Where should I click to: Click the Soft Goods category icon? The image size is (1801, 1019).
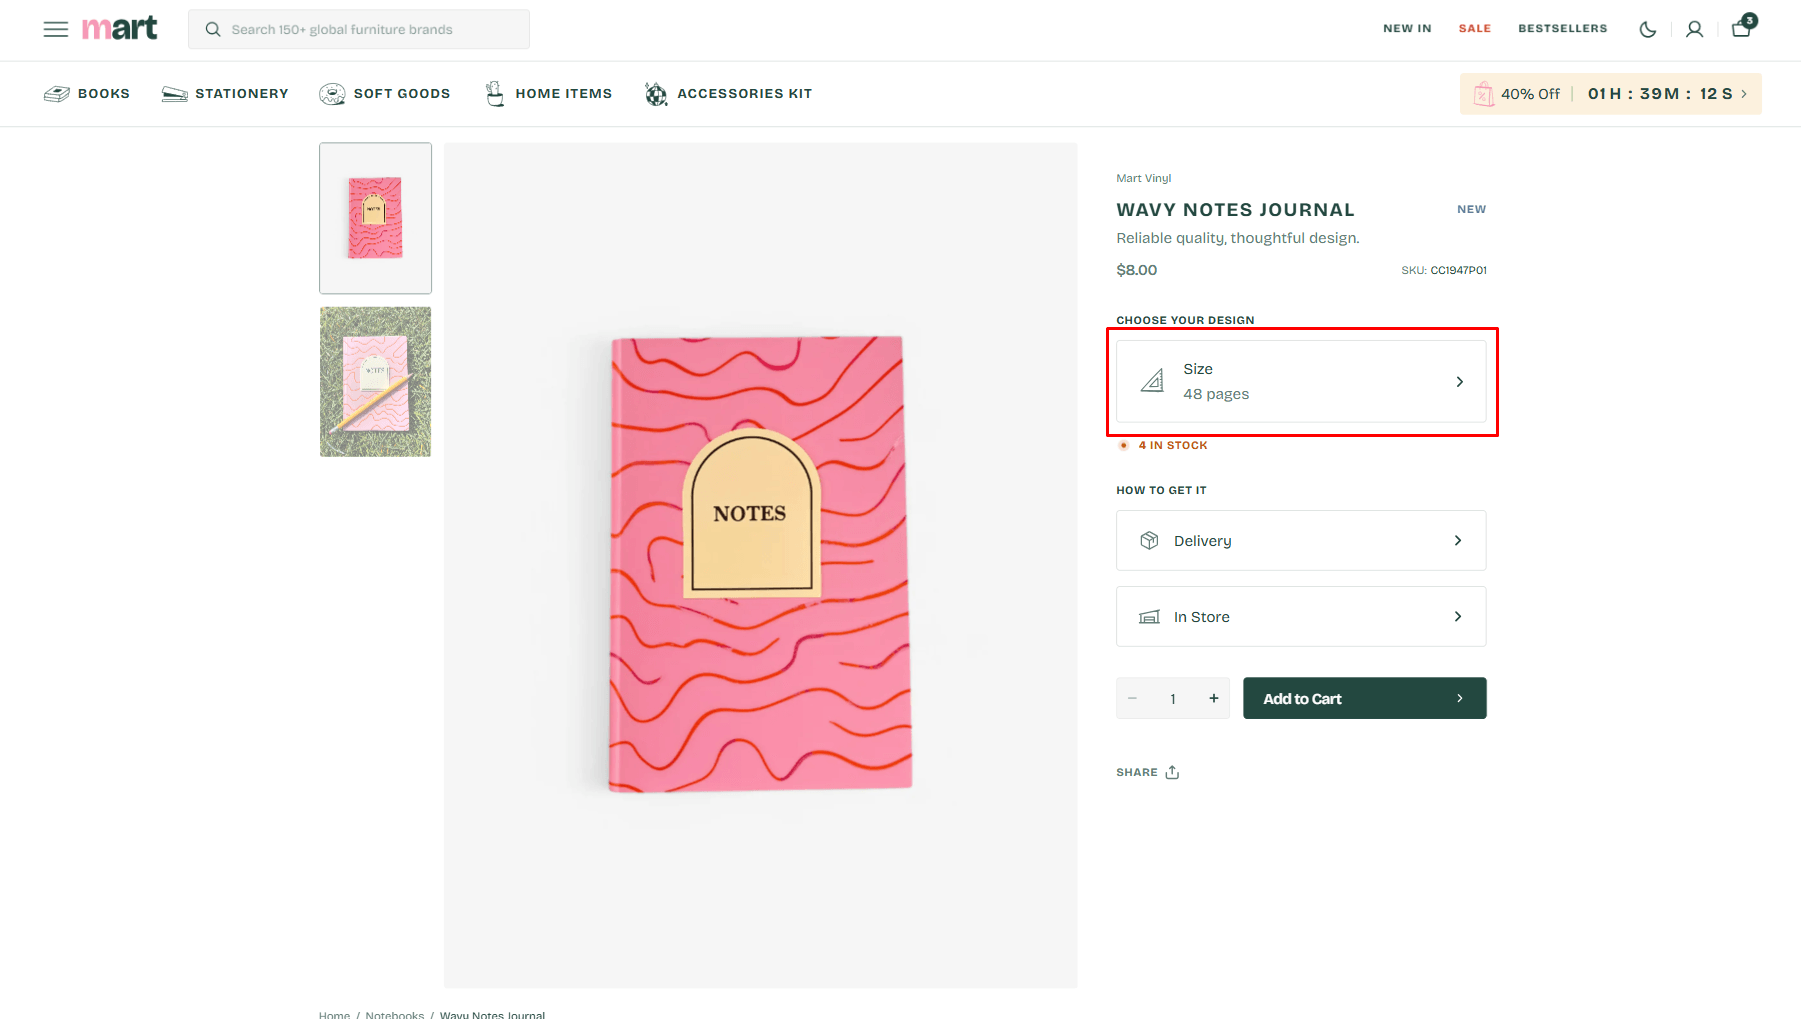(332, 94)
